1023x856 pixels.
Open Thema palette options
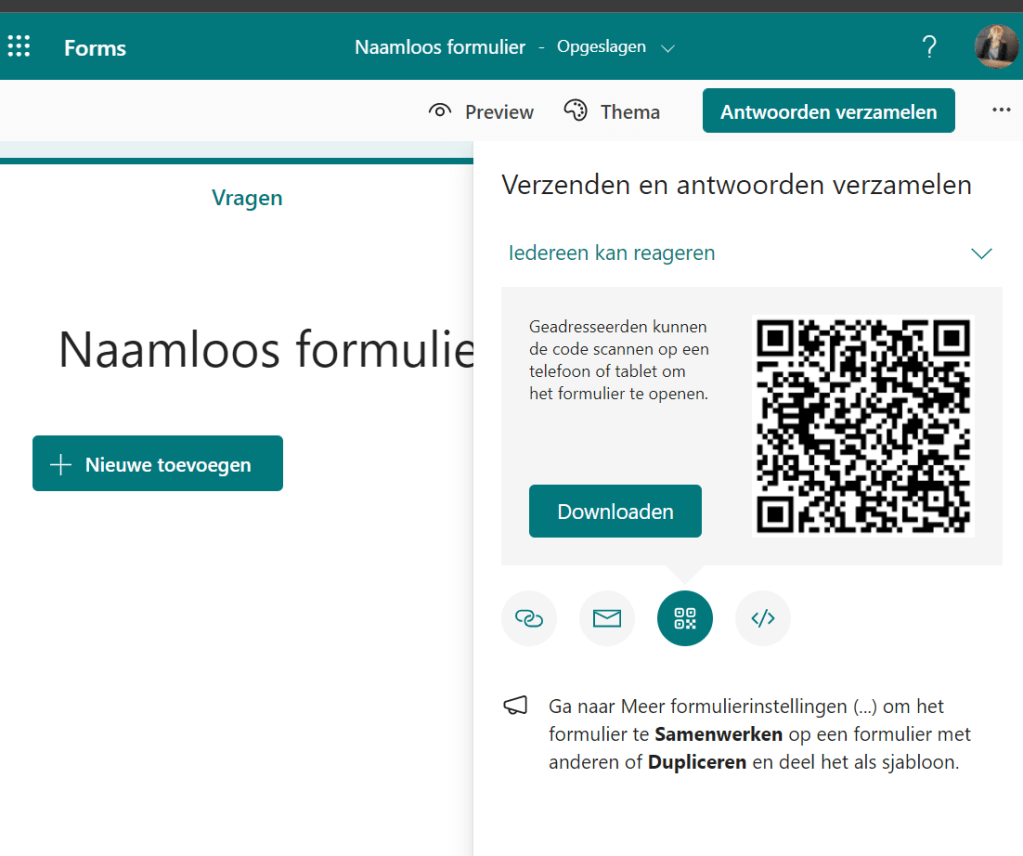pos(612,112)
